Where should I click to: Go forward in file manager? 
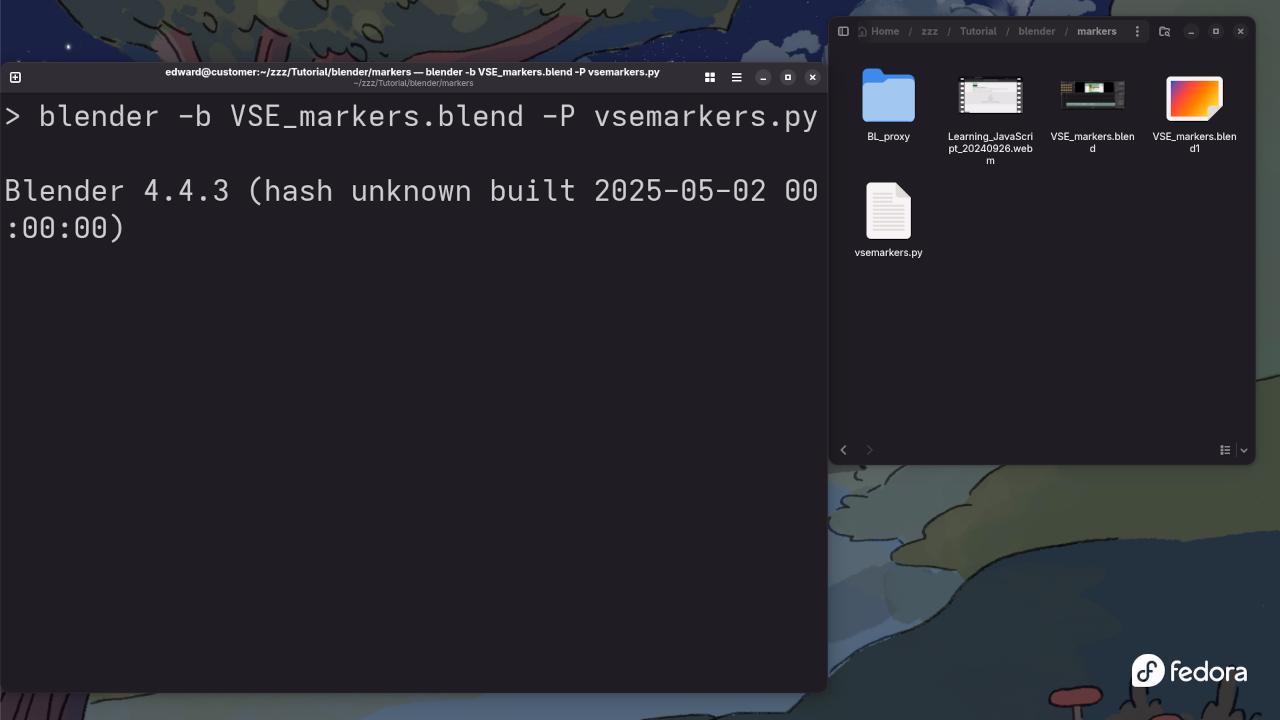[x=869, y=450]
